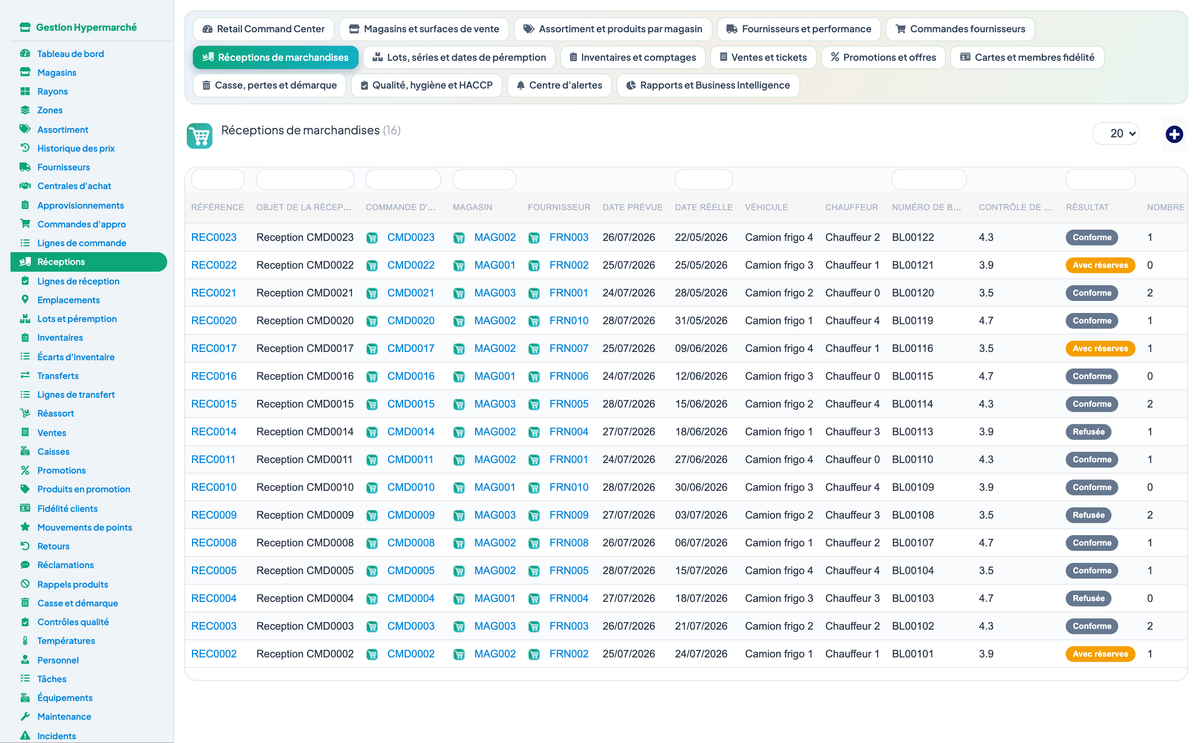Click the Fournisseurs truck icon in sidebar
The width and height of the screenshot is (1200, 743).
click(x=25, y=167)
